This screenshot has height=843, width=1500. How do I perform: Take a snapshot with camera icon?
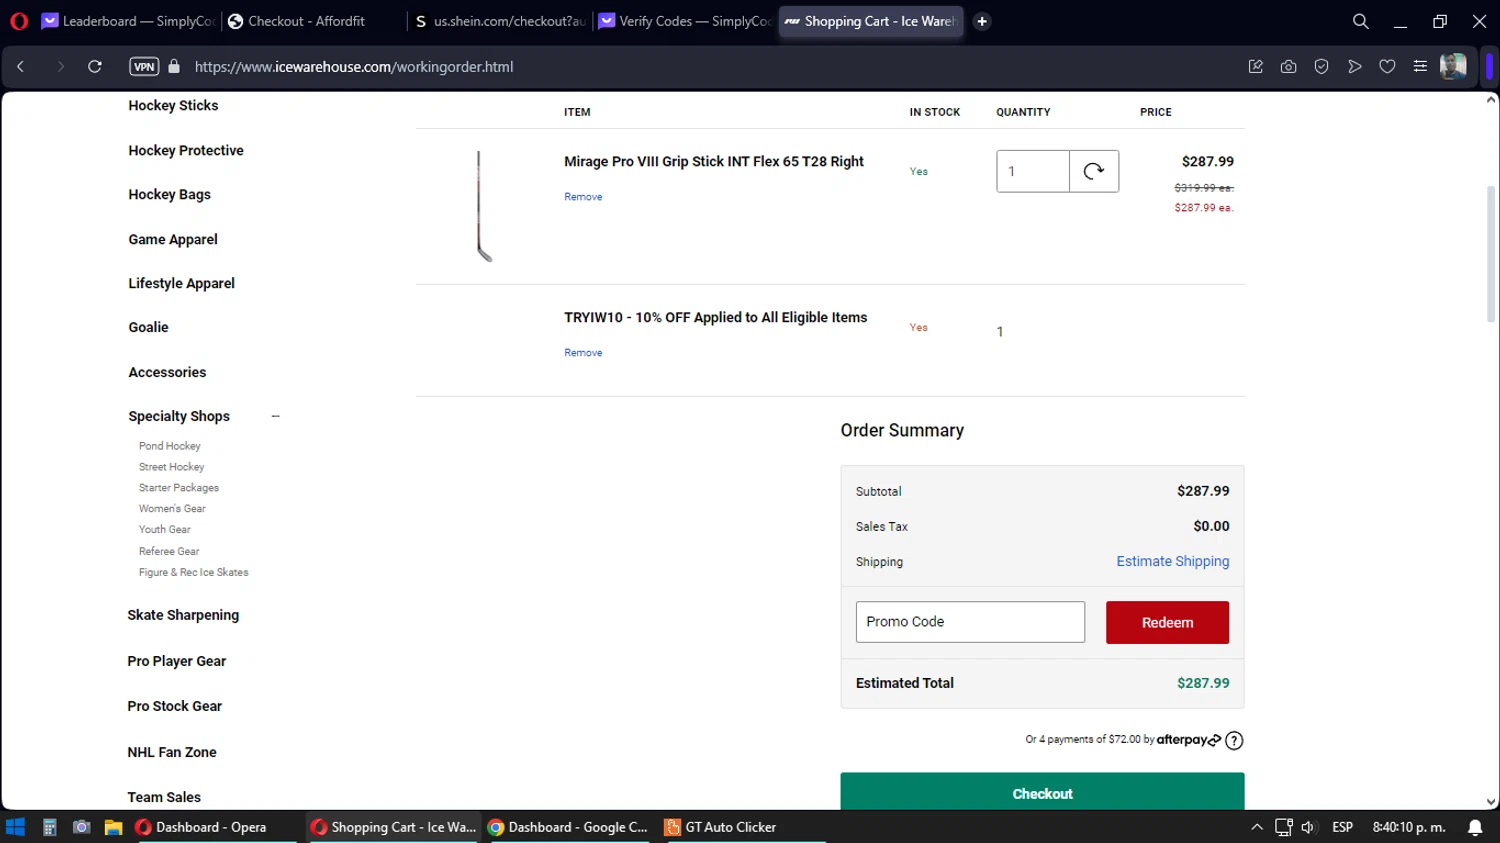(x=1288, y=67)
